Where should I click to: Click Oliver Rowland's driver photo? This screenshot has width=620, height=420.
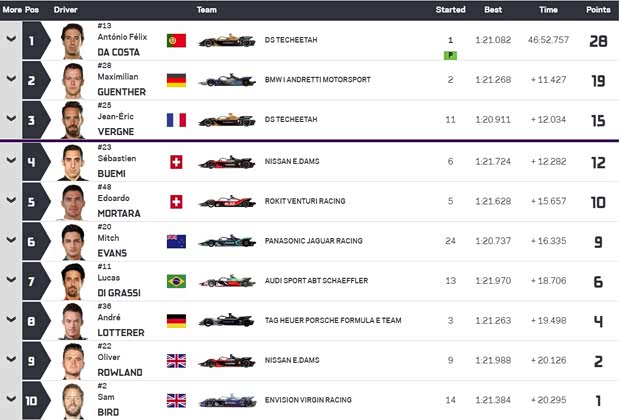pos(73,360)
